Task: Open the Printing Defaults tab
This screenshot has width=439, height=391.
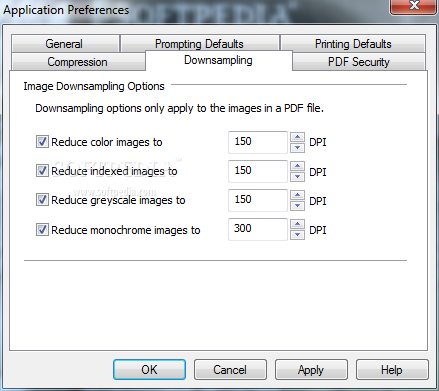Action: (353, 44)
